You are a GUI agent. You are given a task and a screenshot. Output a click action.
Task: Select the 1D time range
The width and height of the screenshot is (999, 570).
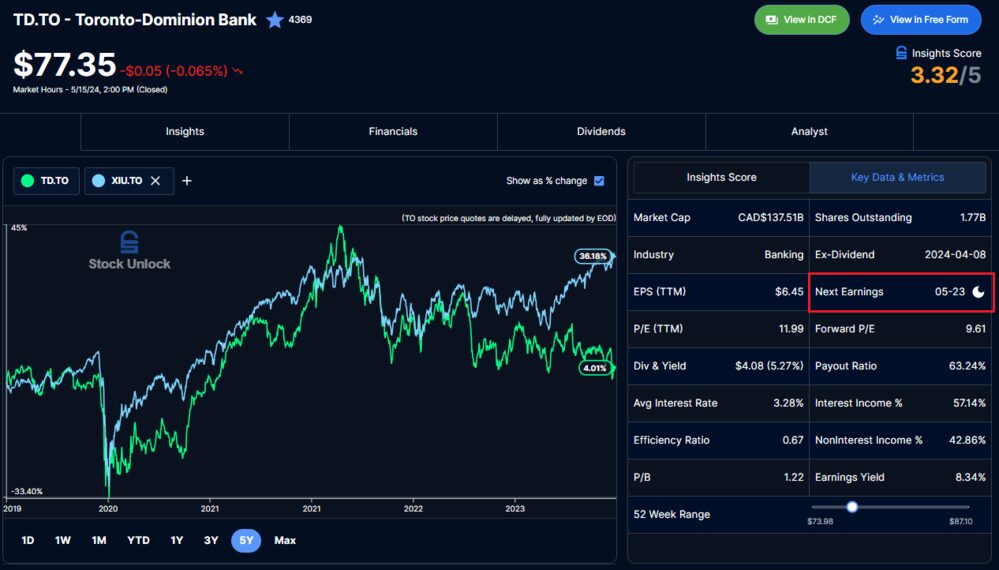[27, 540]
